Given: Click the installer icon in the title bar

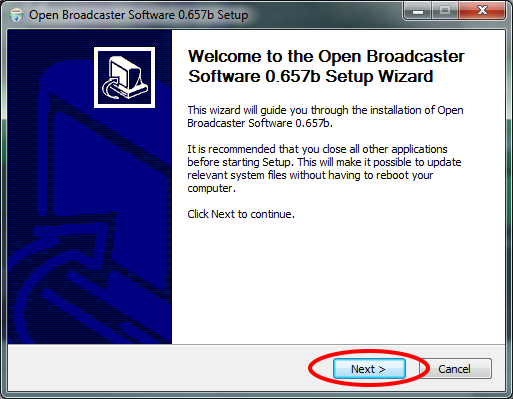Looking at the screenshot, I should pyautogui.click(x=16, y=15).
